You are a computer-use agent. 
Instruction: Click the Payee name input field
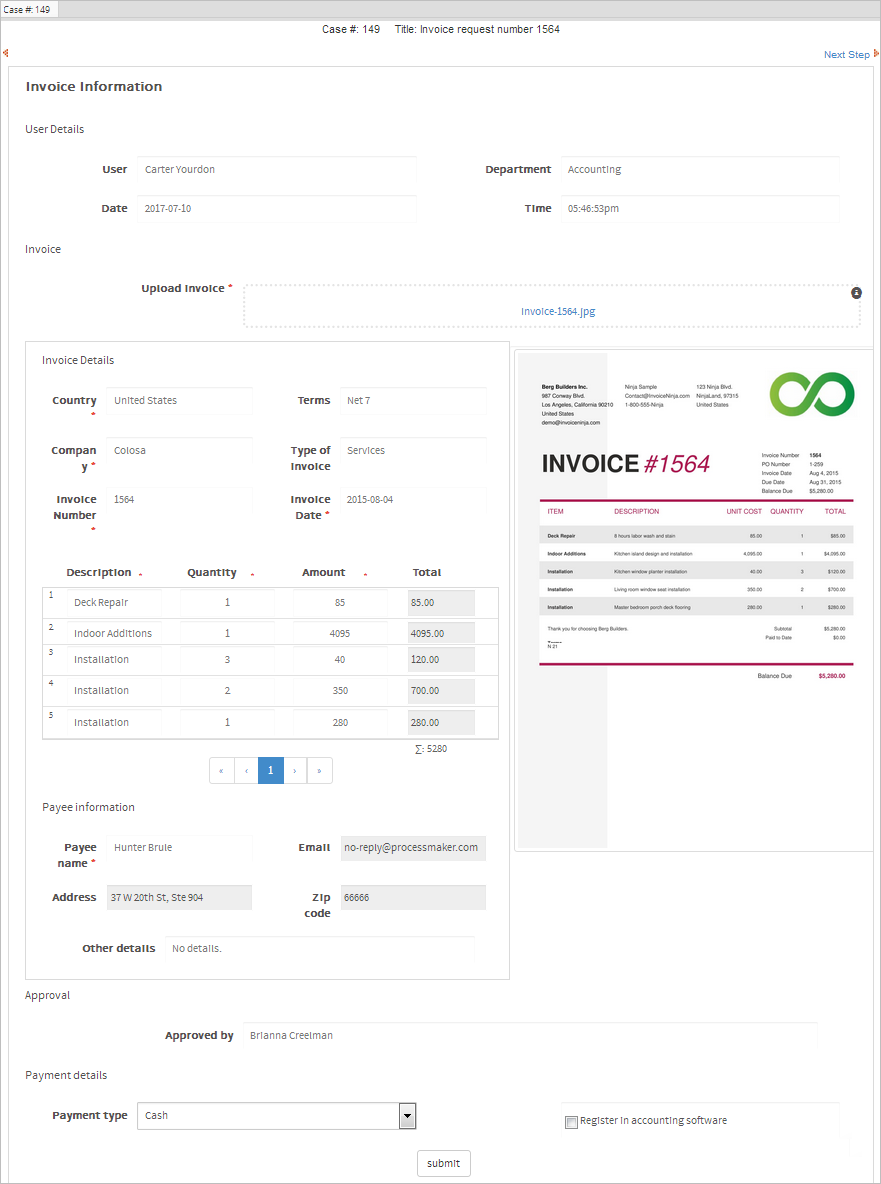click(x=179, y=848)
